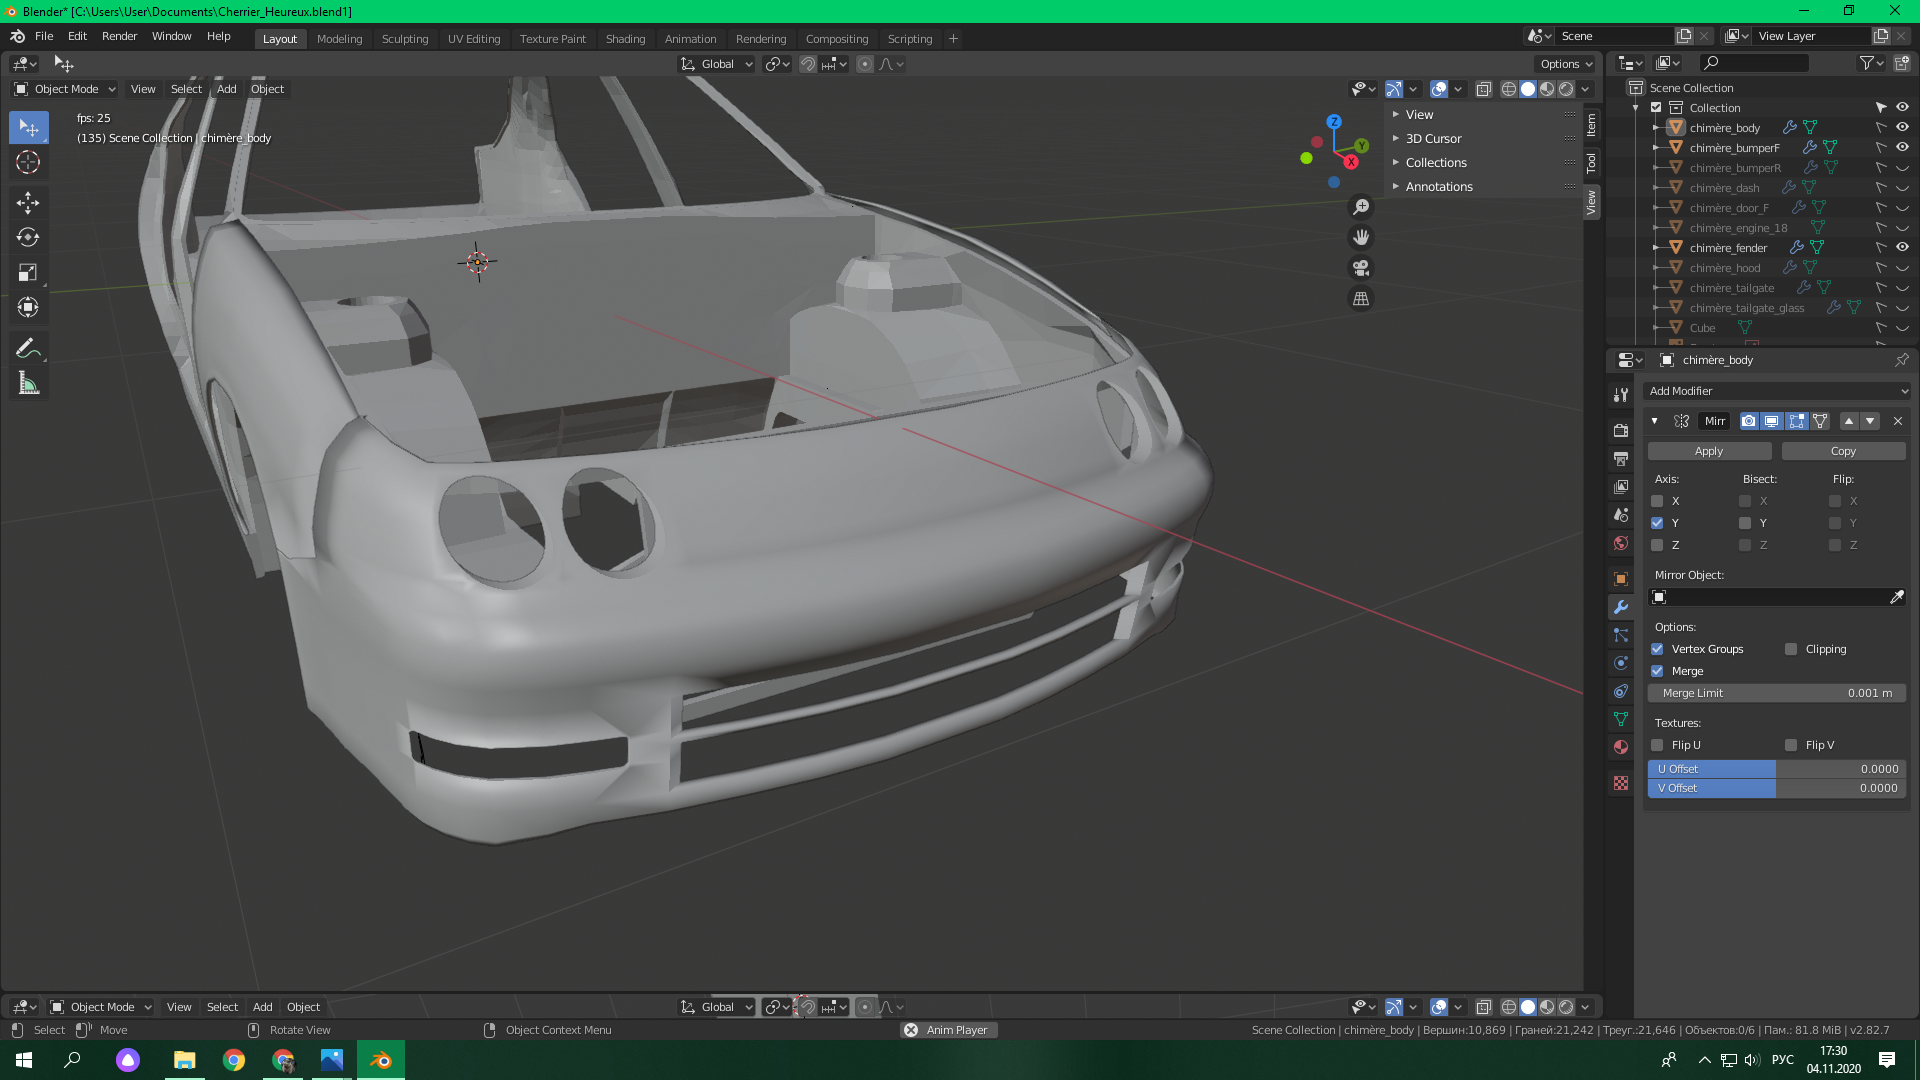Select the Measure tool
Image resolution: width=1920 pixels, height=1080 pixels.
28,384
